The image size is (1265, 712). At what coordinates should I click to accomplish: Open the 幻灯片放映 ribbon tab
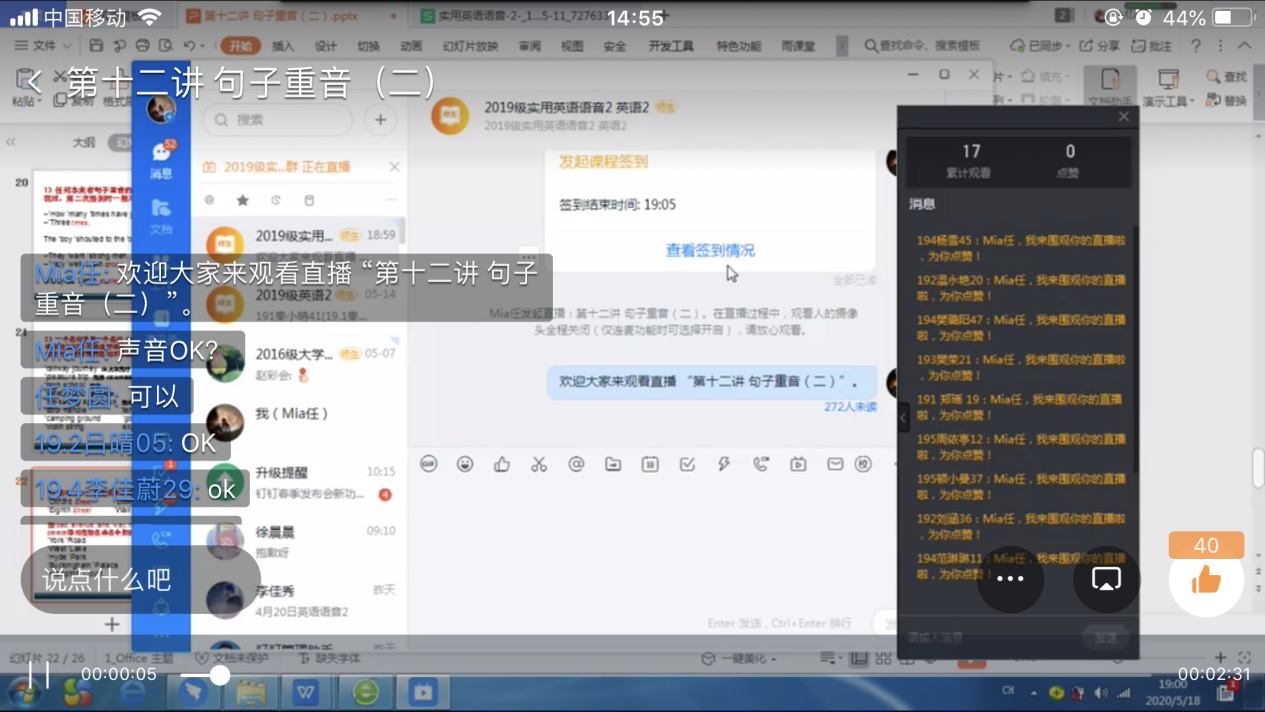pyautogui.click(x=470, y=46)
